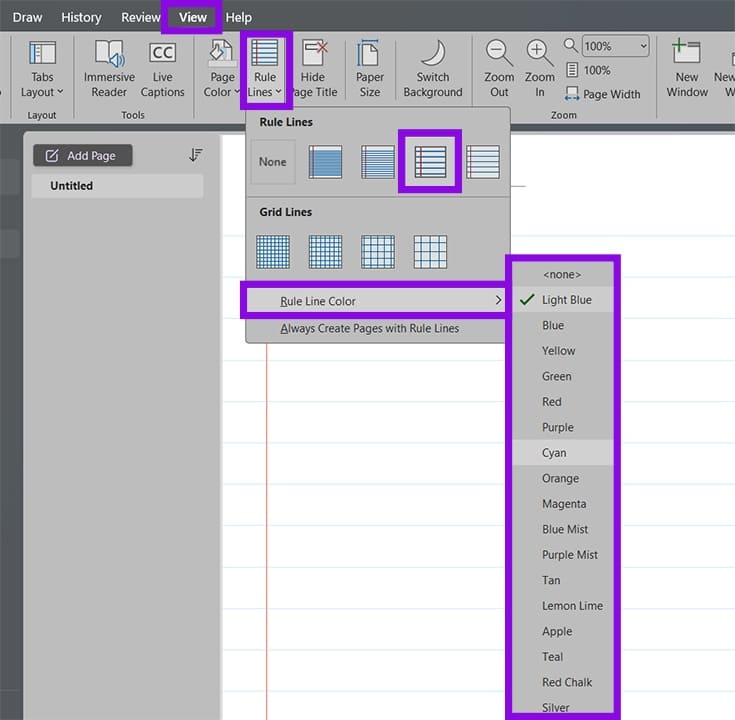Switch Background to dark mode
735x720 pixels.
(x=433, y=69)
